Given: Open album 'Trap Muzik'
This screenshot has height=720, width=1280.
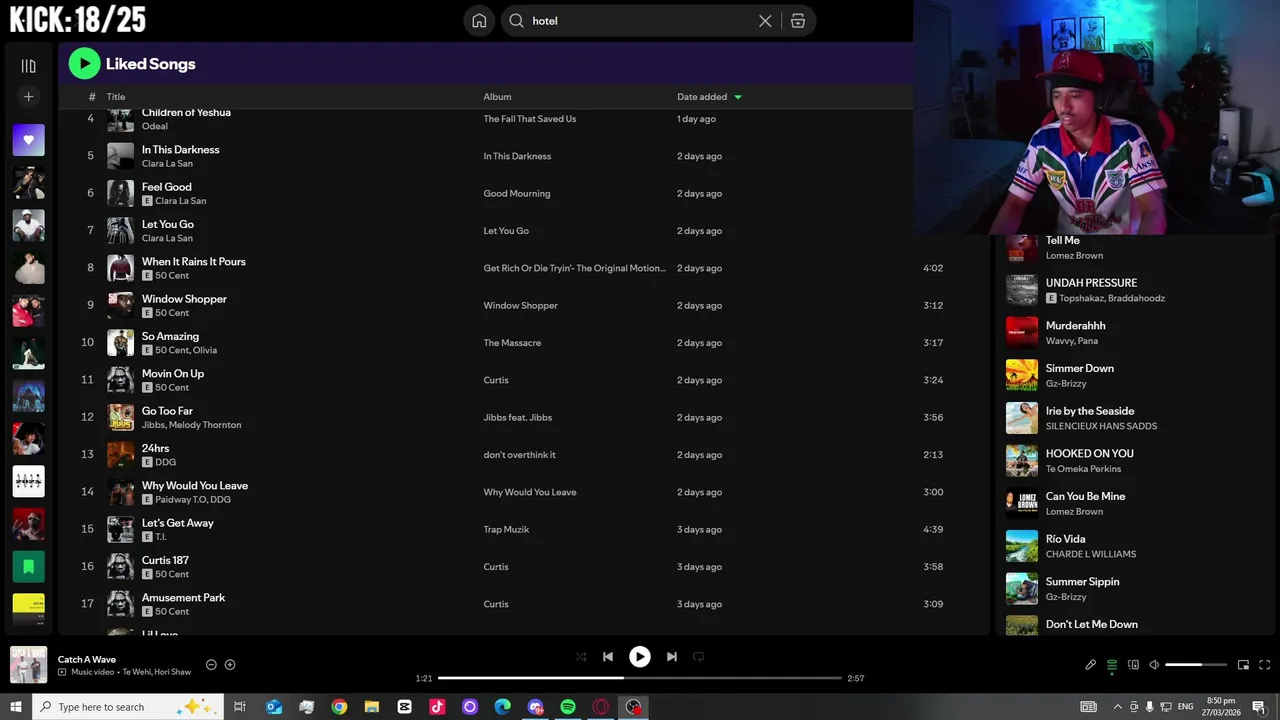Looking at the screenshot, I should [x=506, y=530].
